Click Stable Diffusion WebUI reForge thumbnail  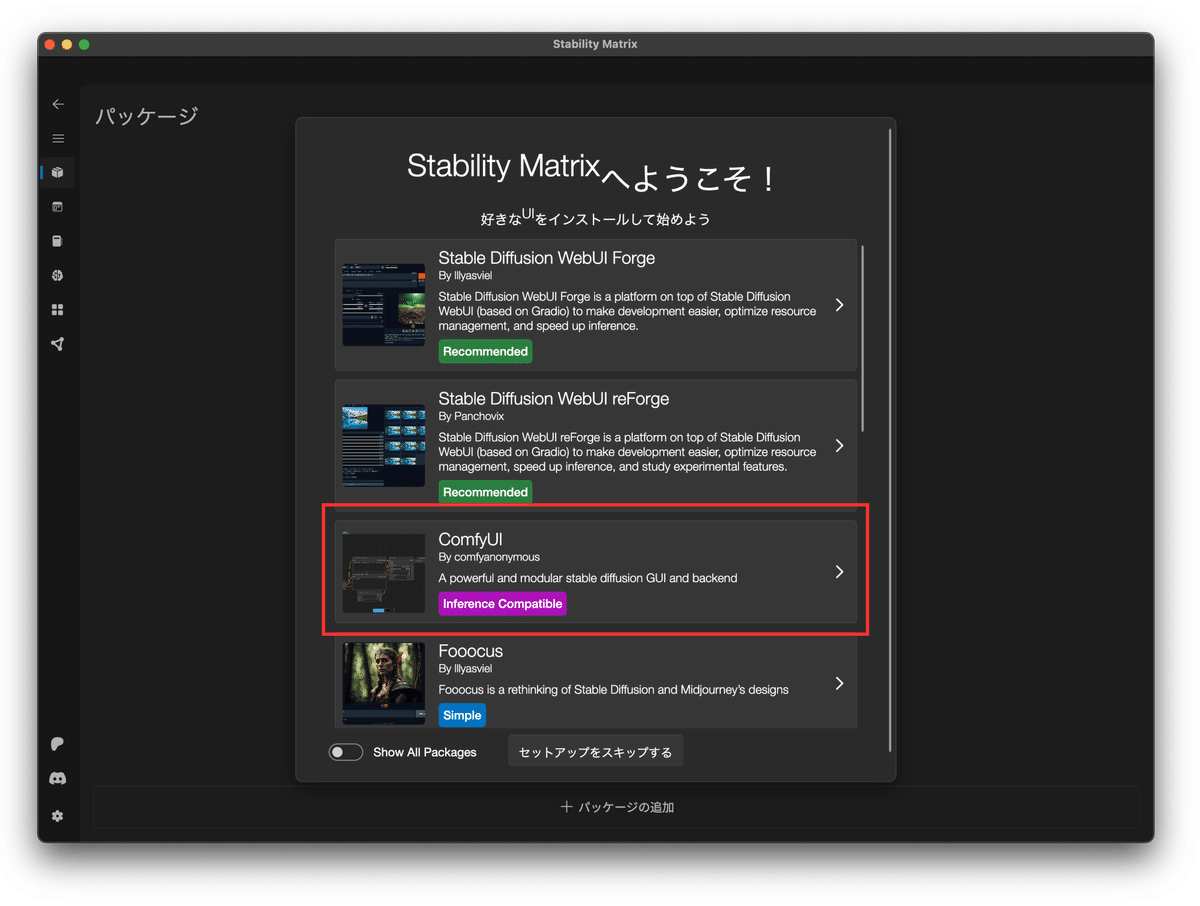point(384,446)
